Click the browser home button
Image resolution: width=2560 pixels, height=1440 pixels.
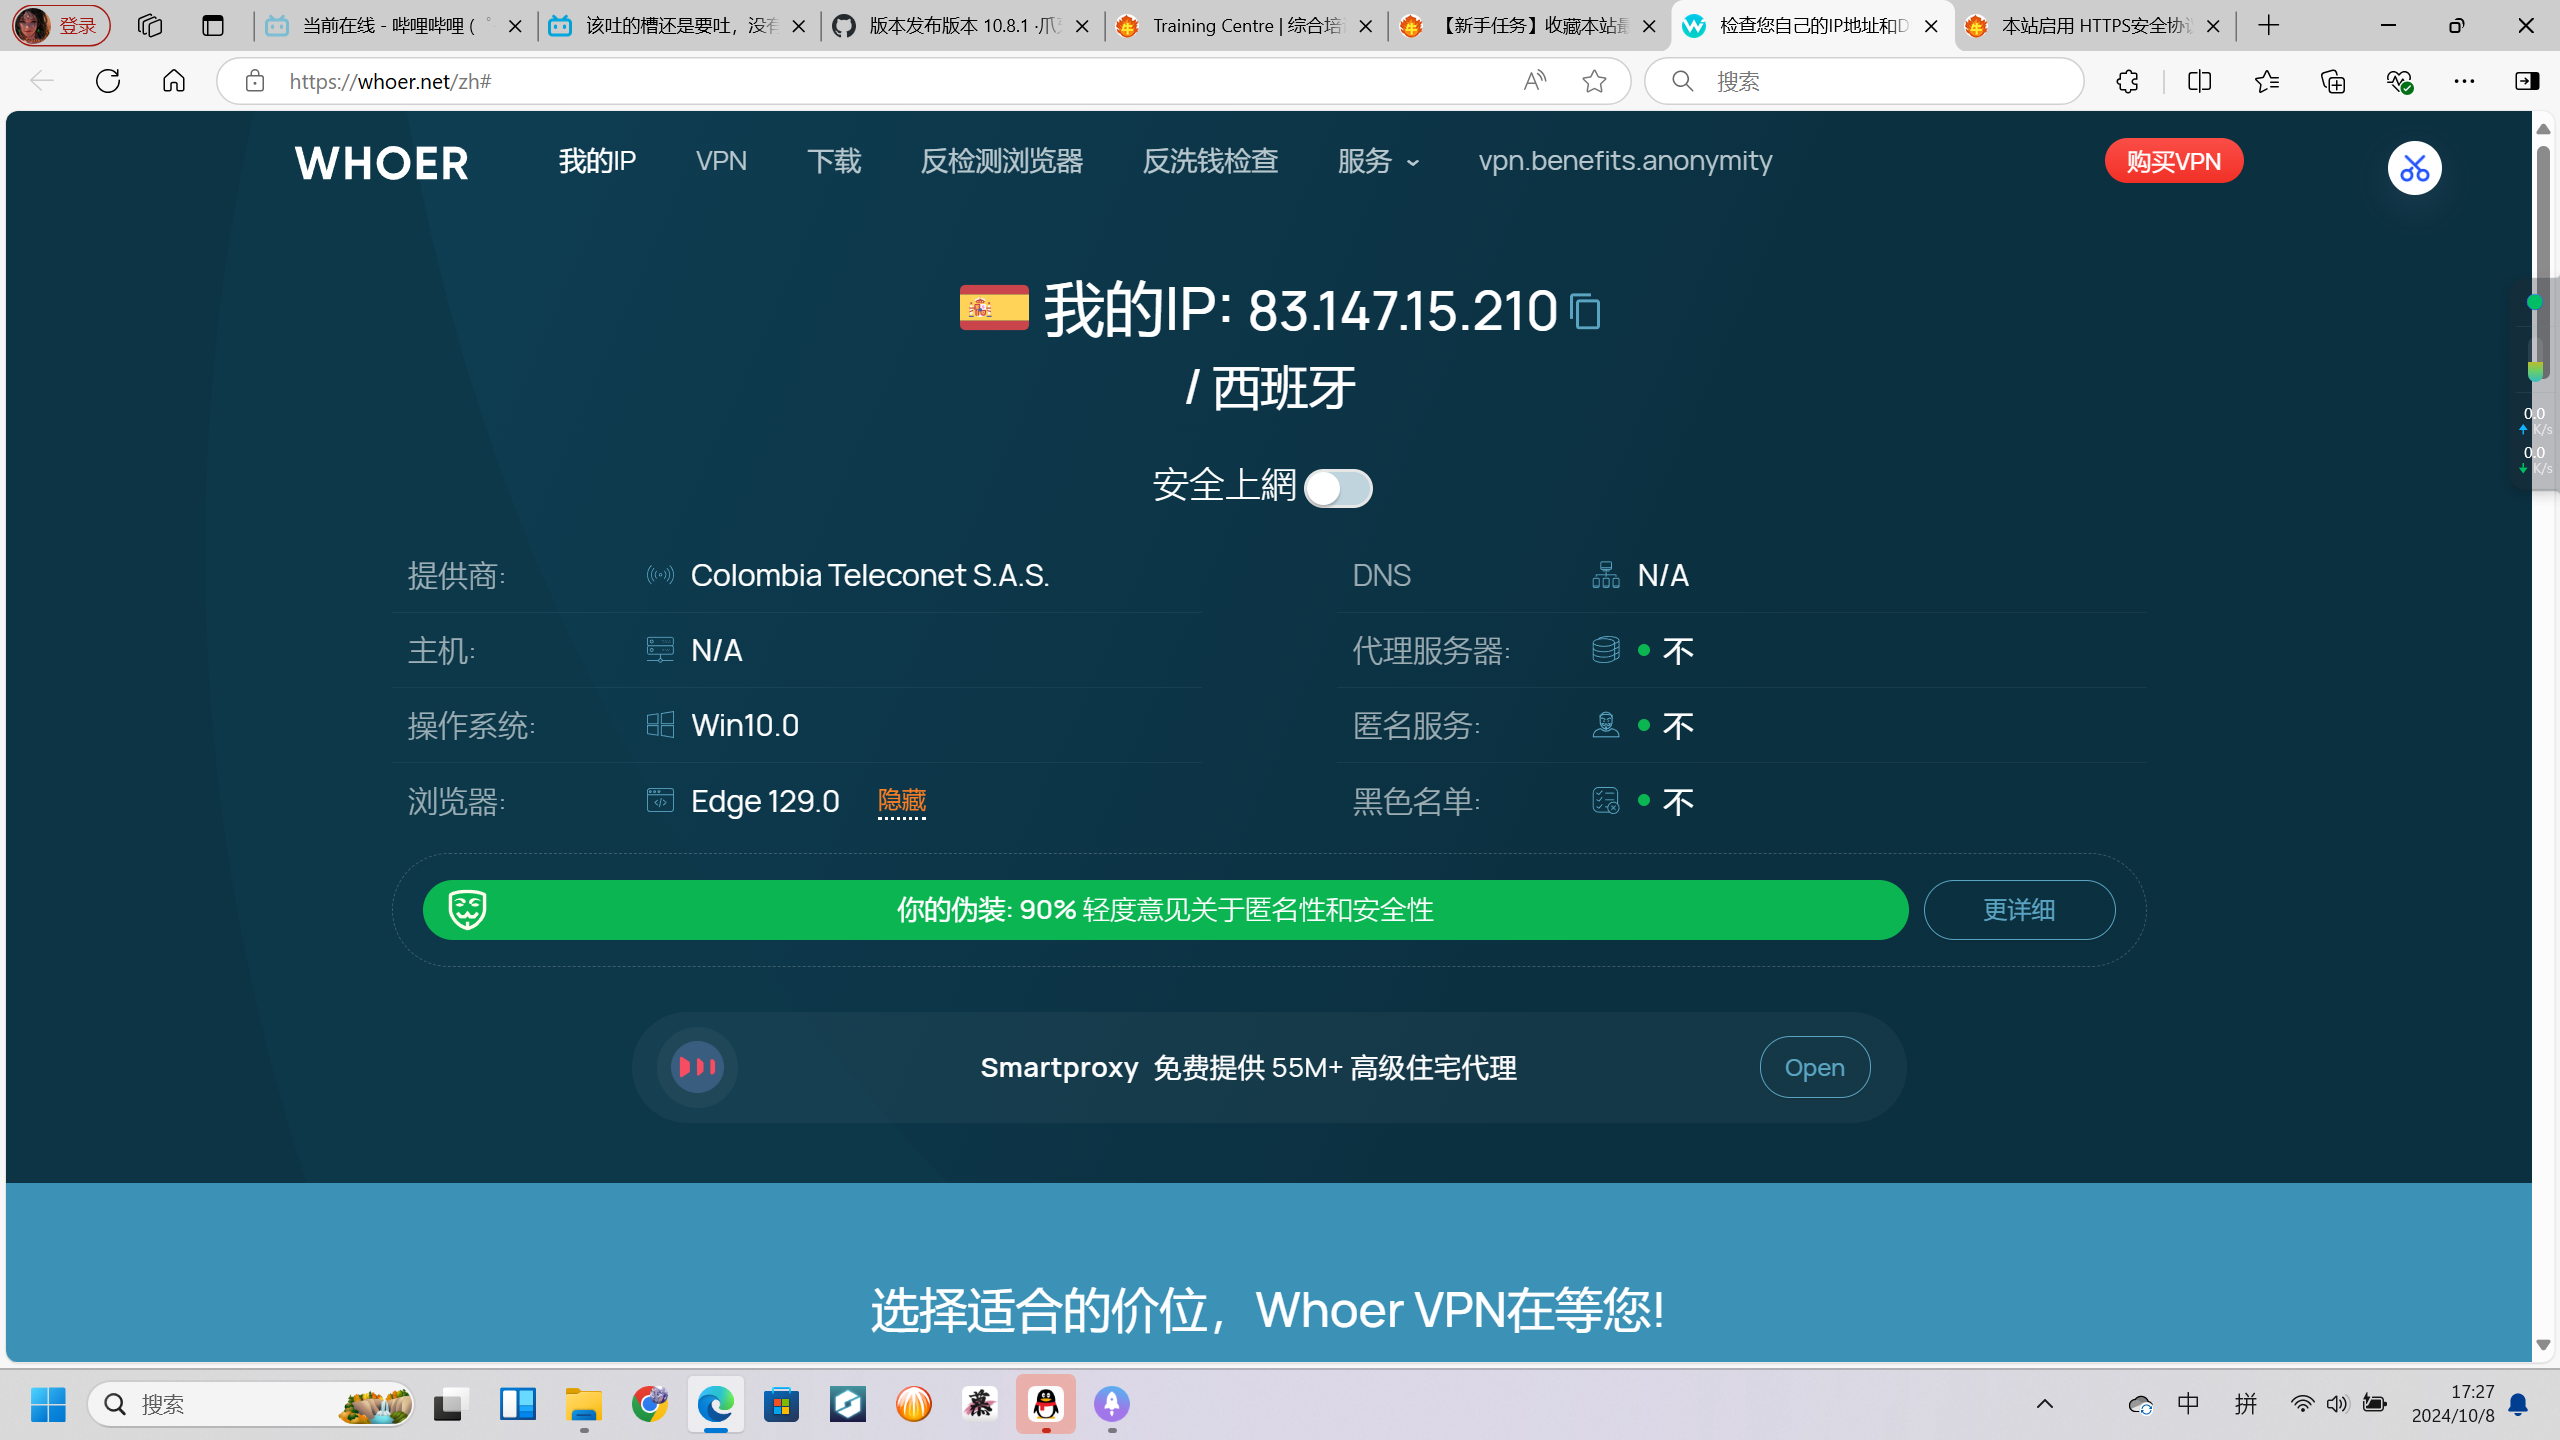coord(174,81)
